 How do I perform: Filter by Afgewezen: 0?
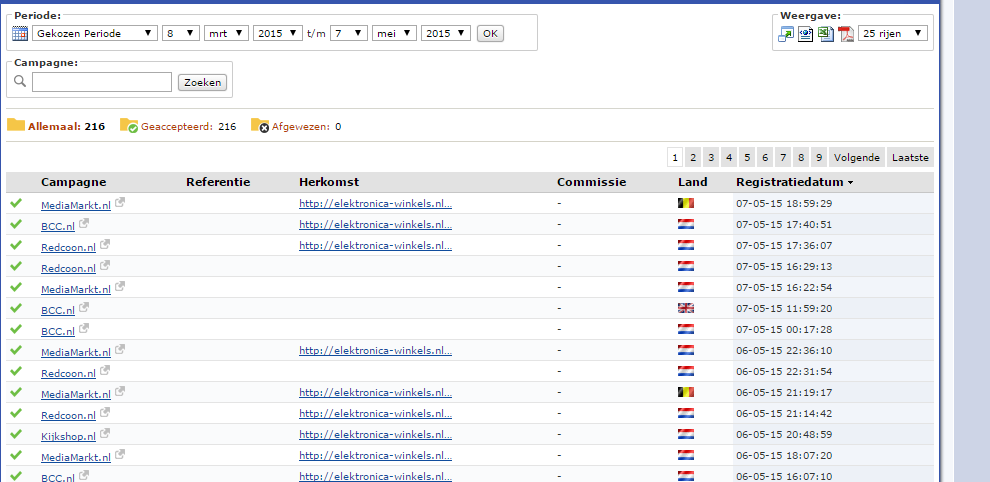pos(307,126)
